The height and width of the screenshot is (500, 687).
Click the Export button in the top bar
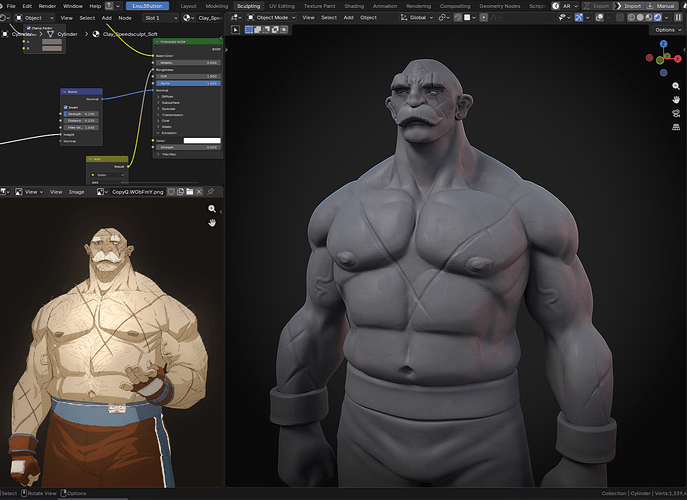[x=596, y=6]
